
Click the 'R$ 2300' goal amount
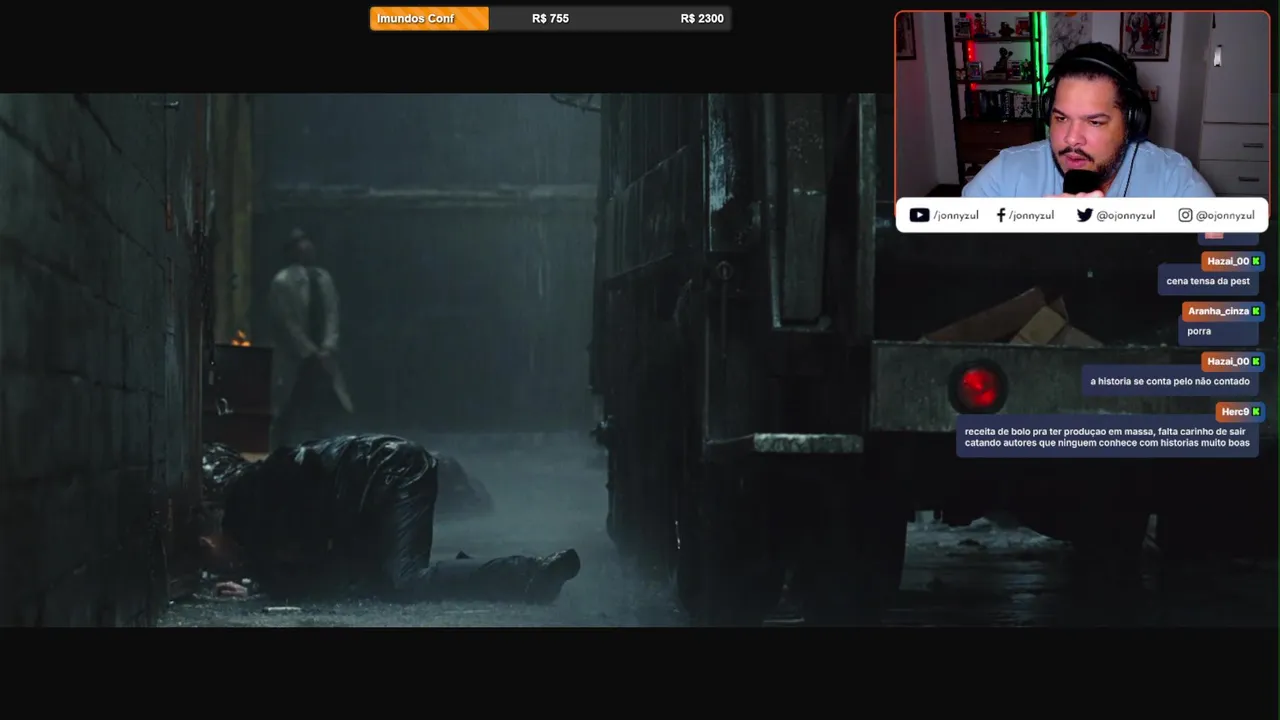tap(702, 18)
